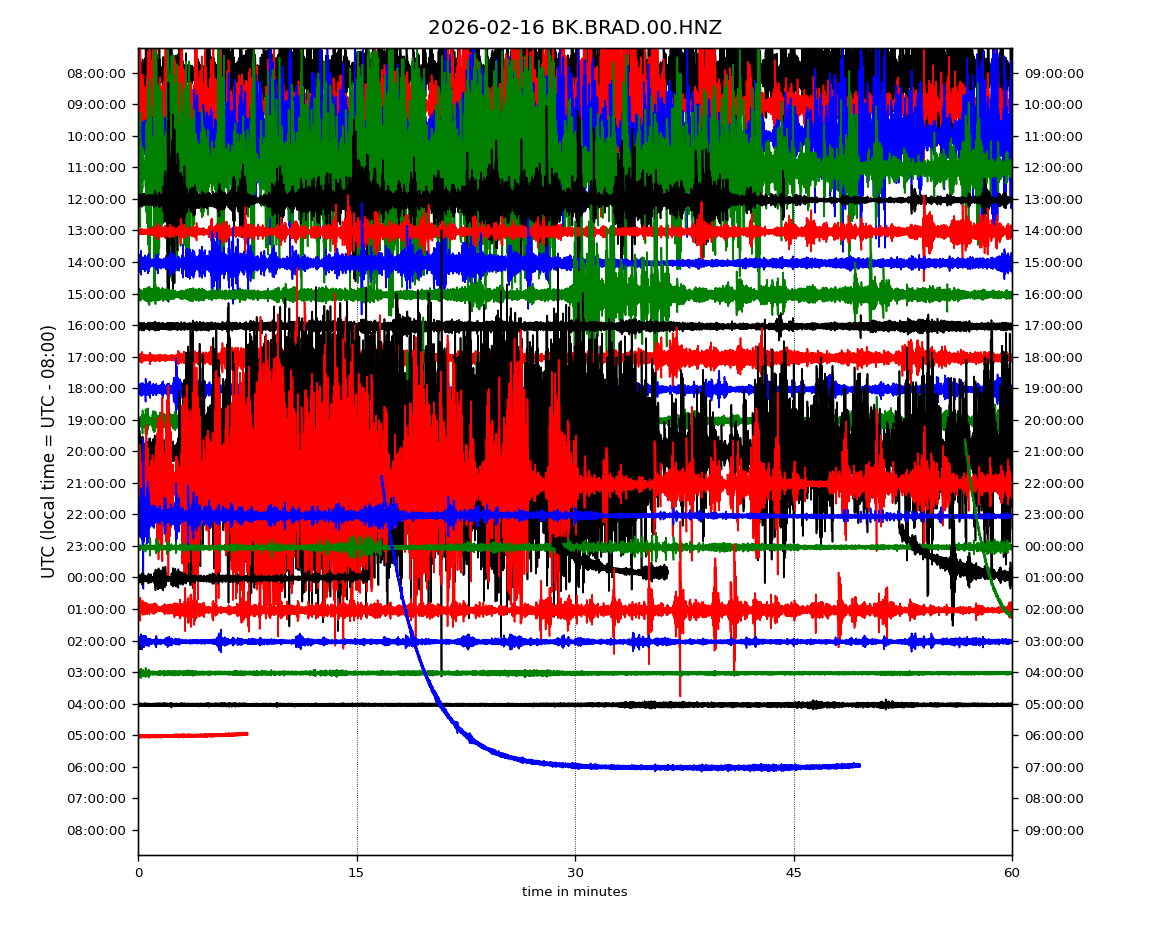
Task: Click the left-axis 21:00:00 time label
Action: point(96,483)
